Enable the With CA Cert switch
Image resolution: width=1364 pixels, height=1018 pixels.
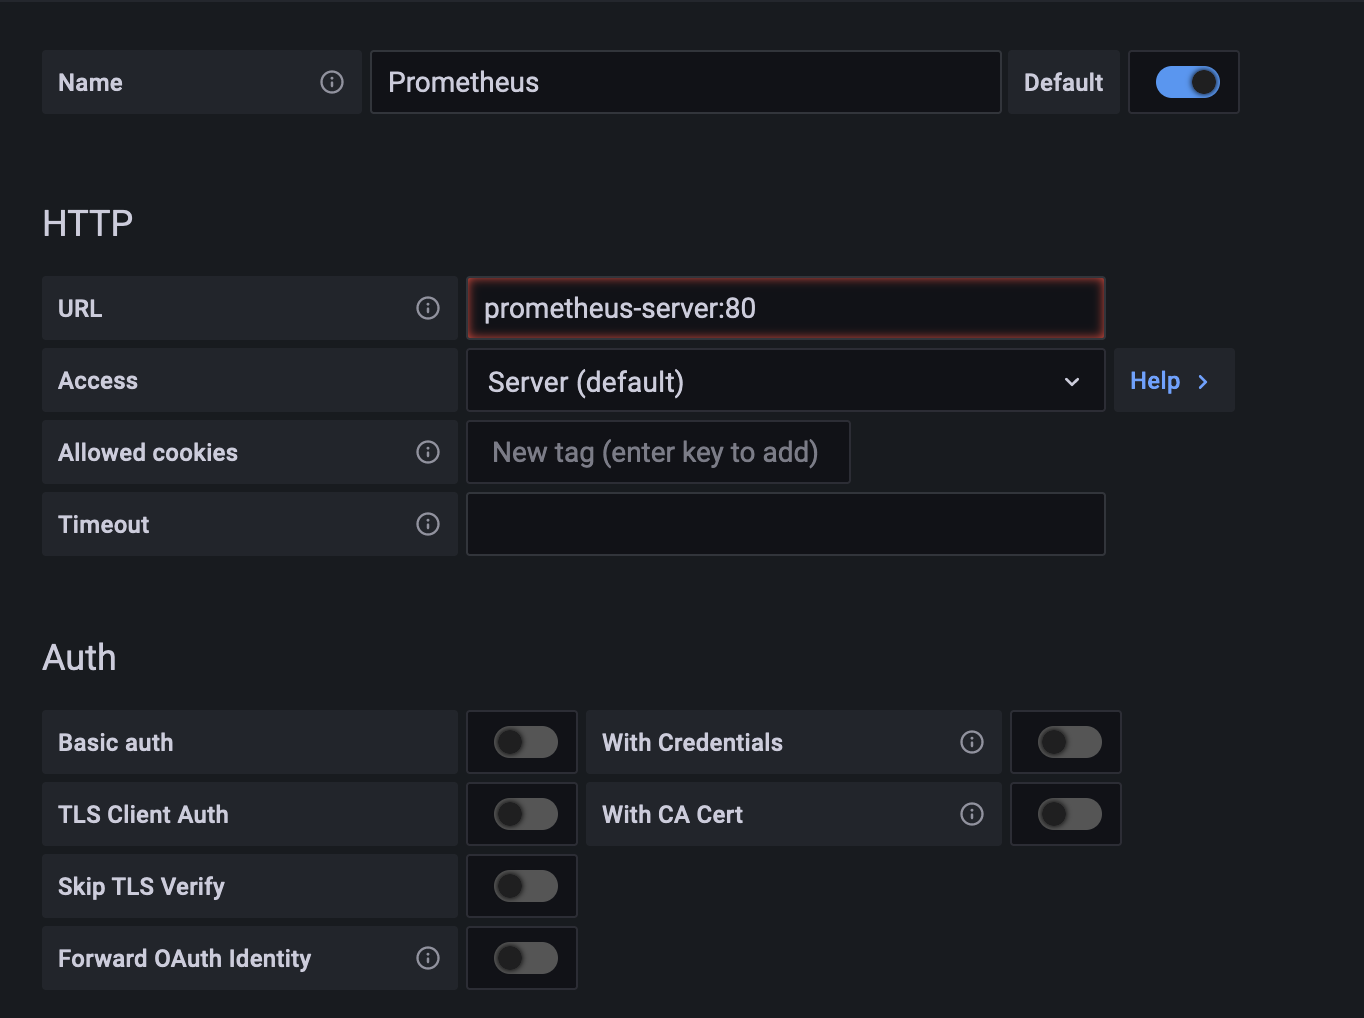point(1070,814)
